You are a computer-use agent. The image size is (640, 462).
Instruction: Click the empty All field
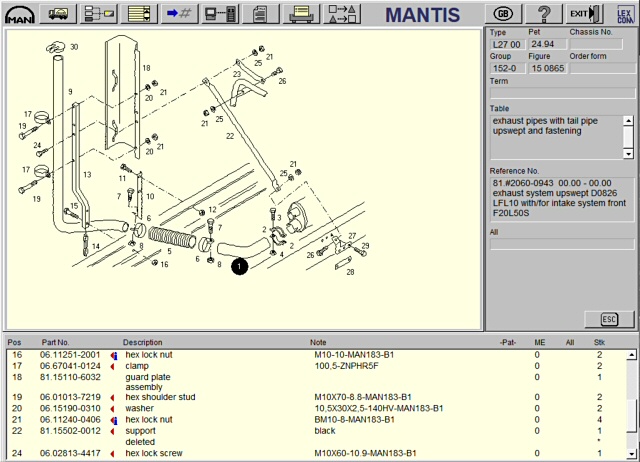coord(562,244)
